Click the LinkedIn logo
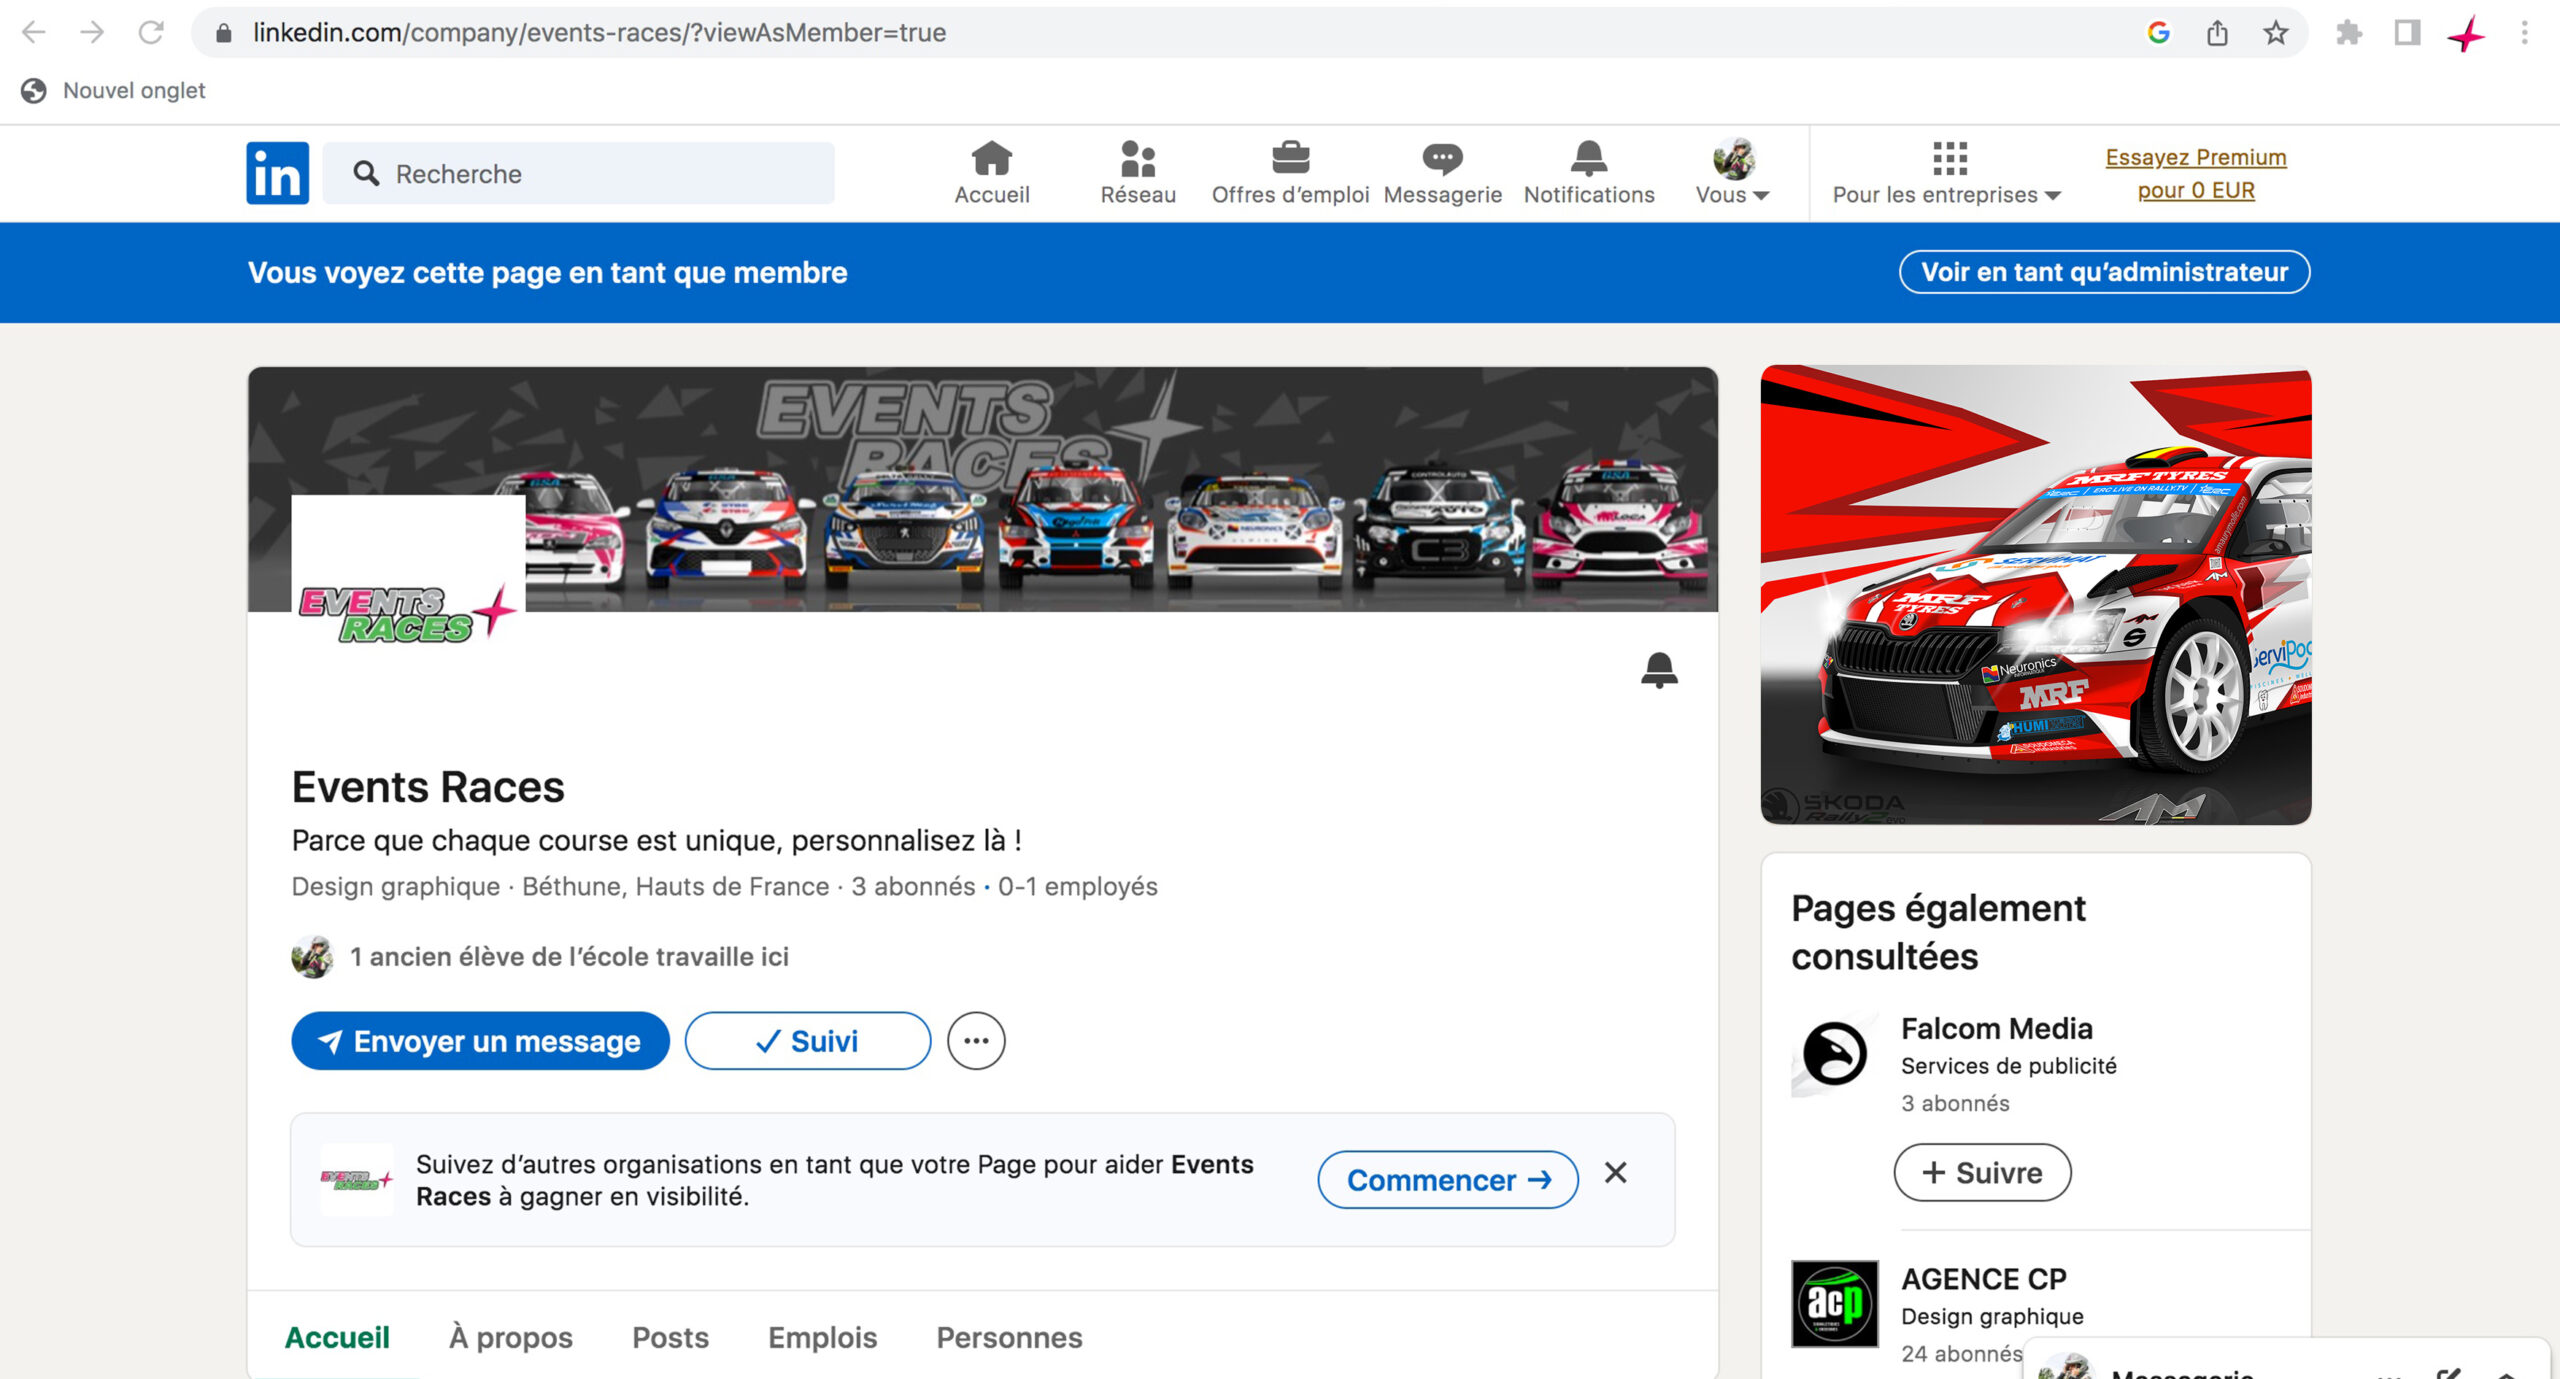 click(x=277, y=173)
